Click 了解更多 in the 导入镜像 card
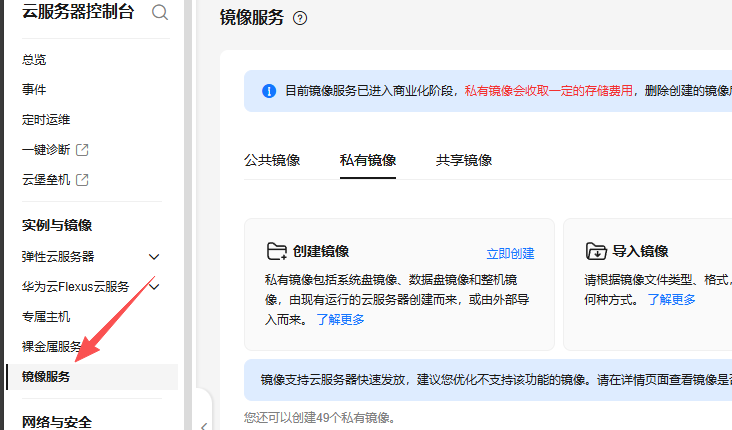This screenshot has height=430, width=732. coord(671,300)
